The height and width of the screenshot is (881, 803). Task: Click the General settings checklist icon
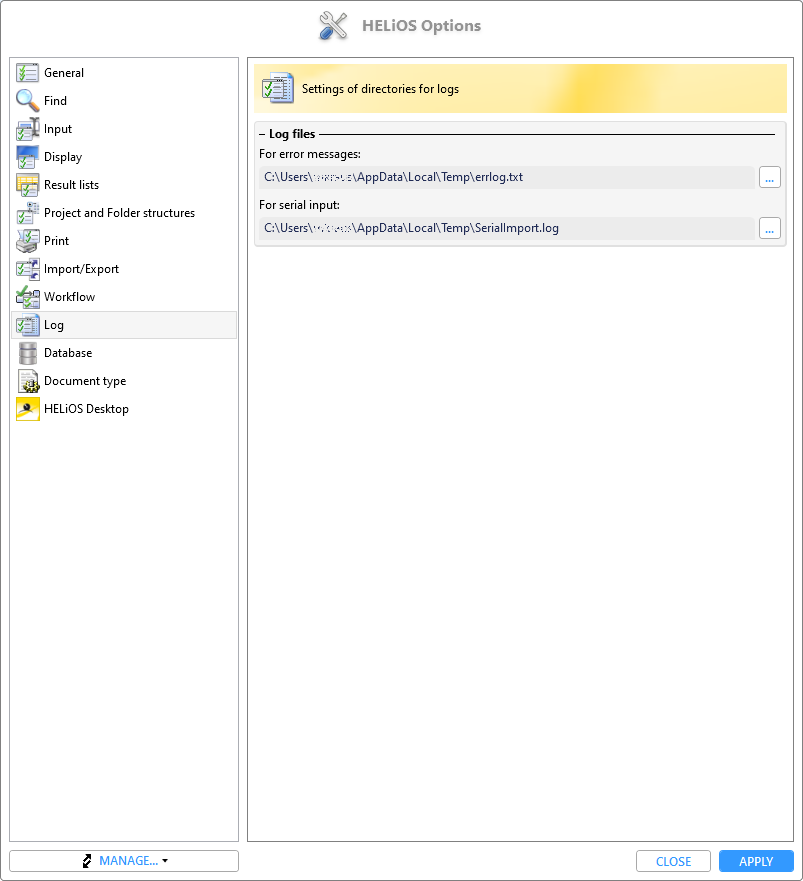pyautogui.click(x=28, y=73)
